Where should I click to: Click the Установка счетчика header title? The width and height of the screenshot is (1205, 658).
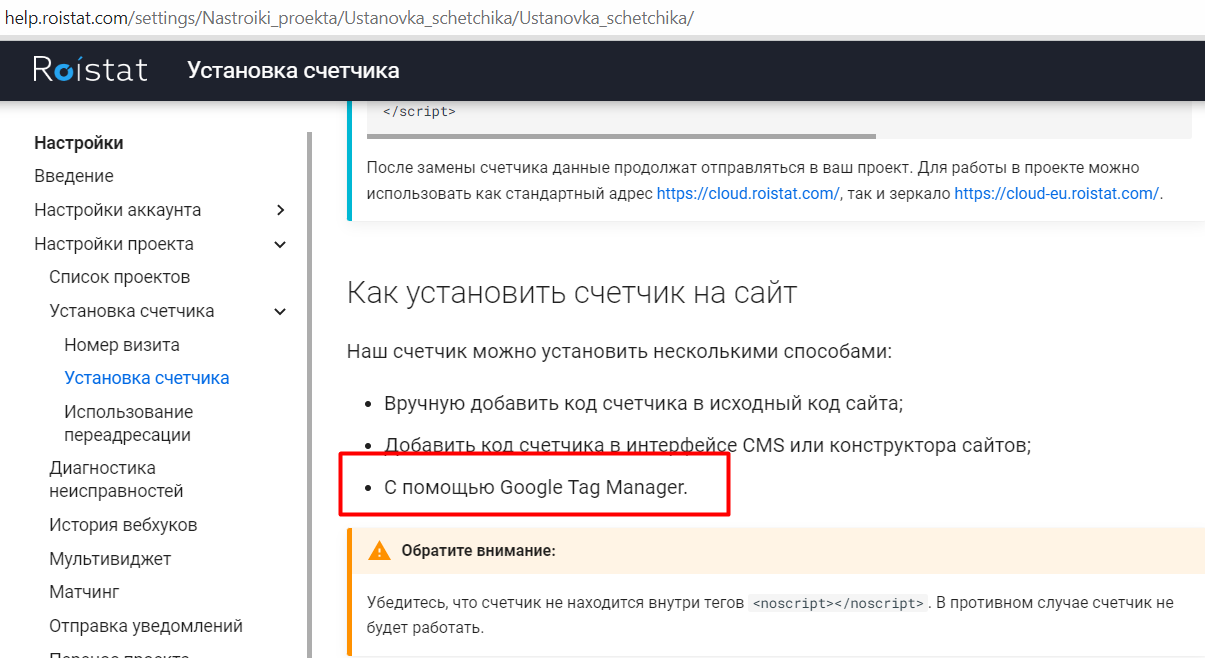click(293, 70)
